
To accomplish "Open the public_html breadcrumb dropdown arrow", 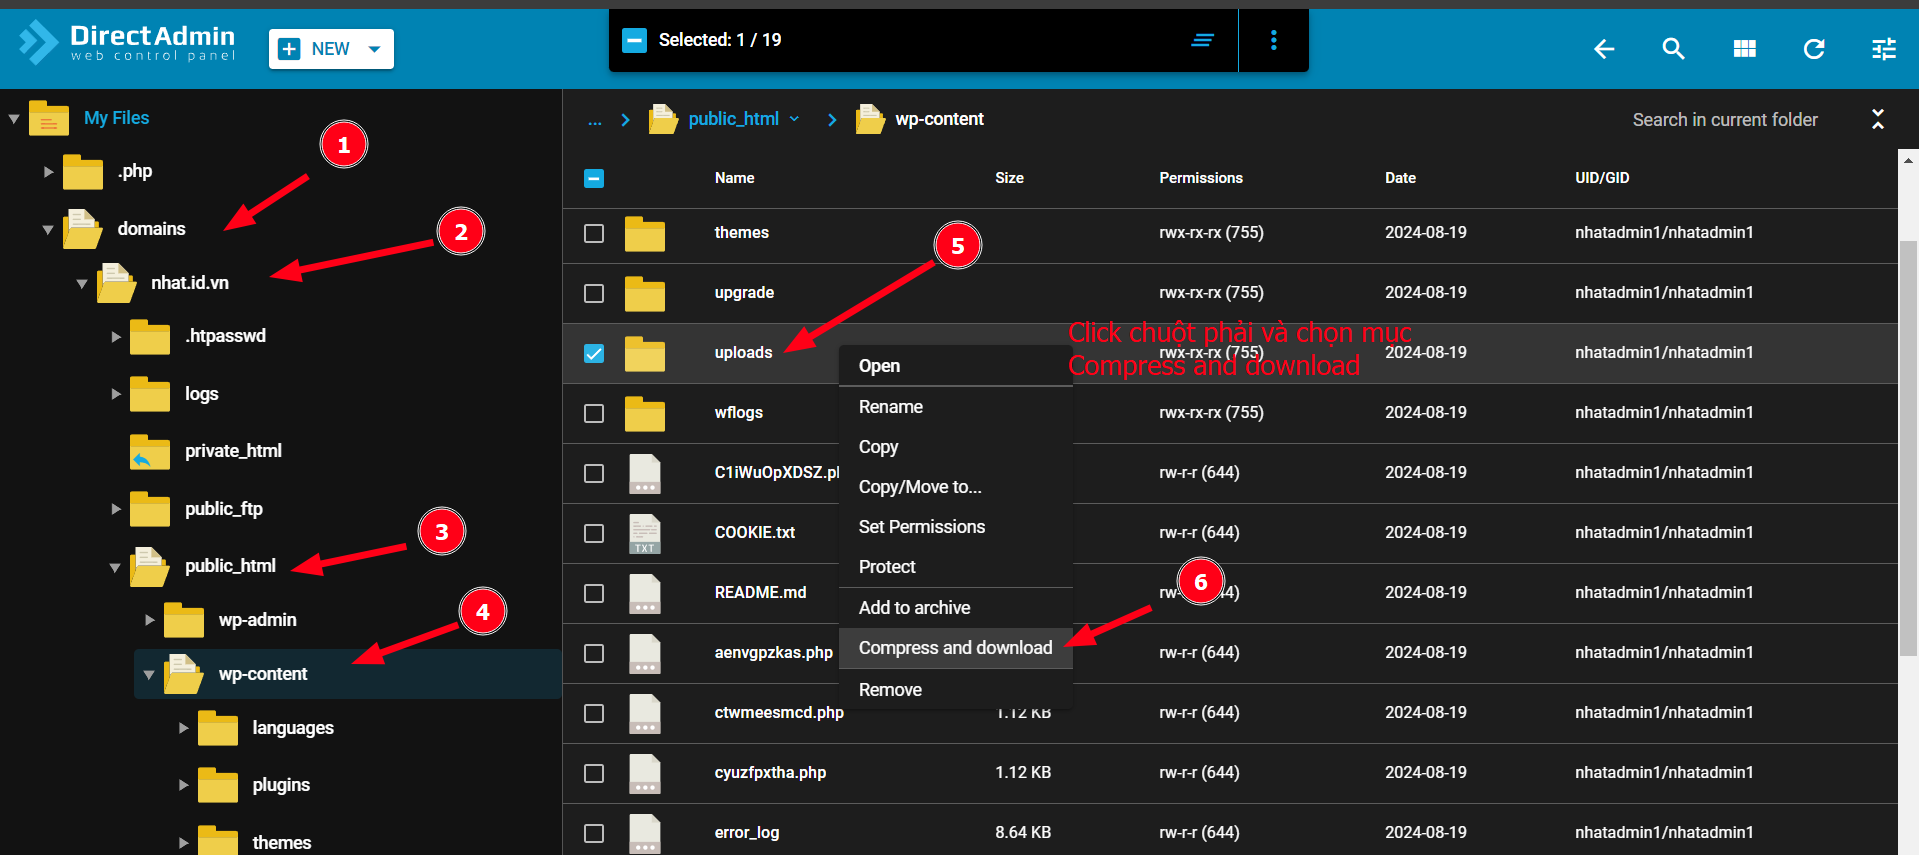I will coord(794,119).
